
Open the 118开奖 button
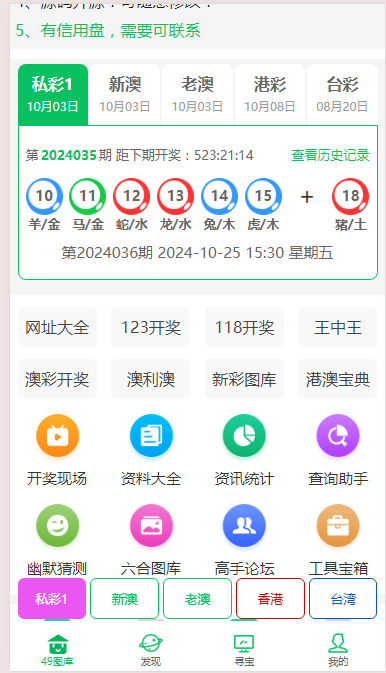click(x=244, y=327)
